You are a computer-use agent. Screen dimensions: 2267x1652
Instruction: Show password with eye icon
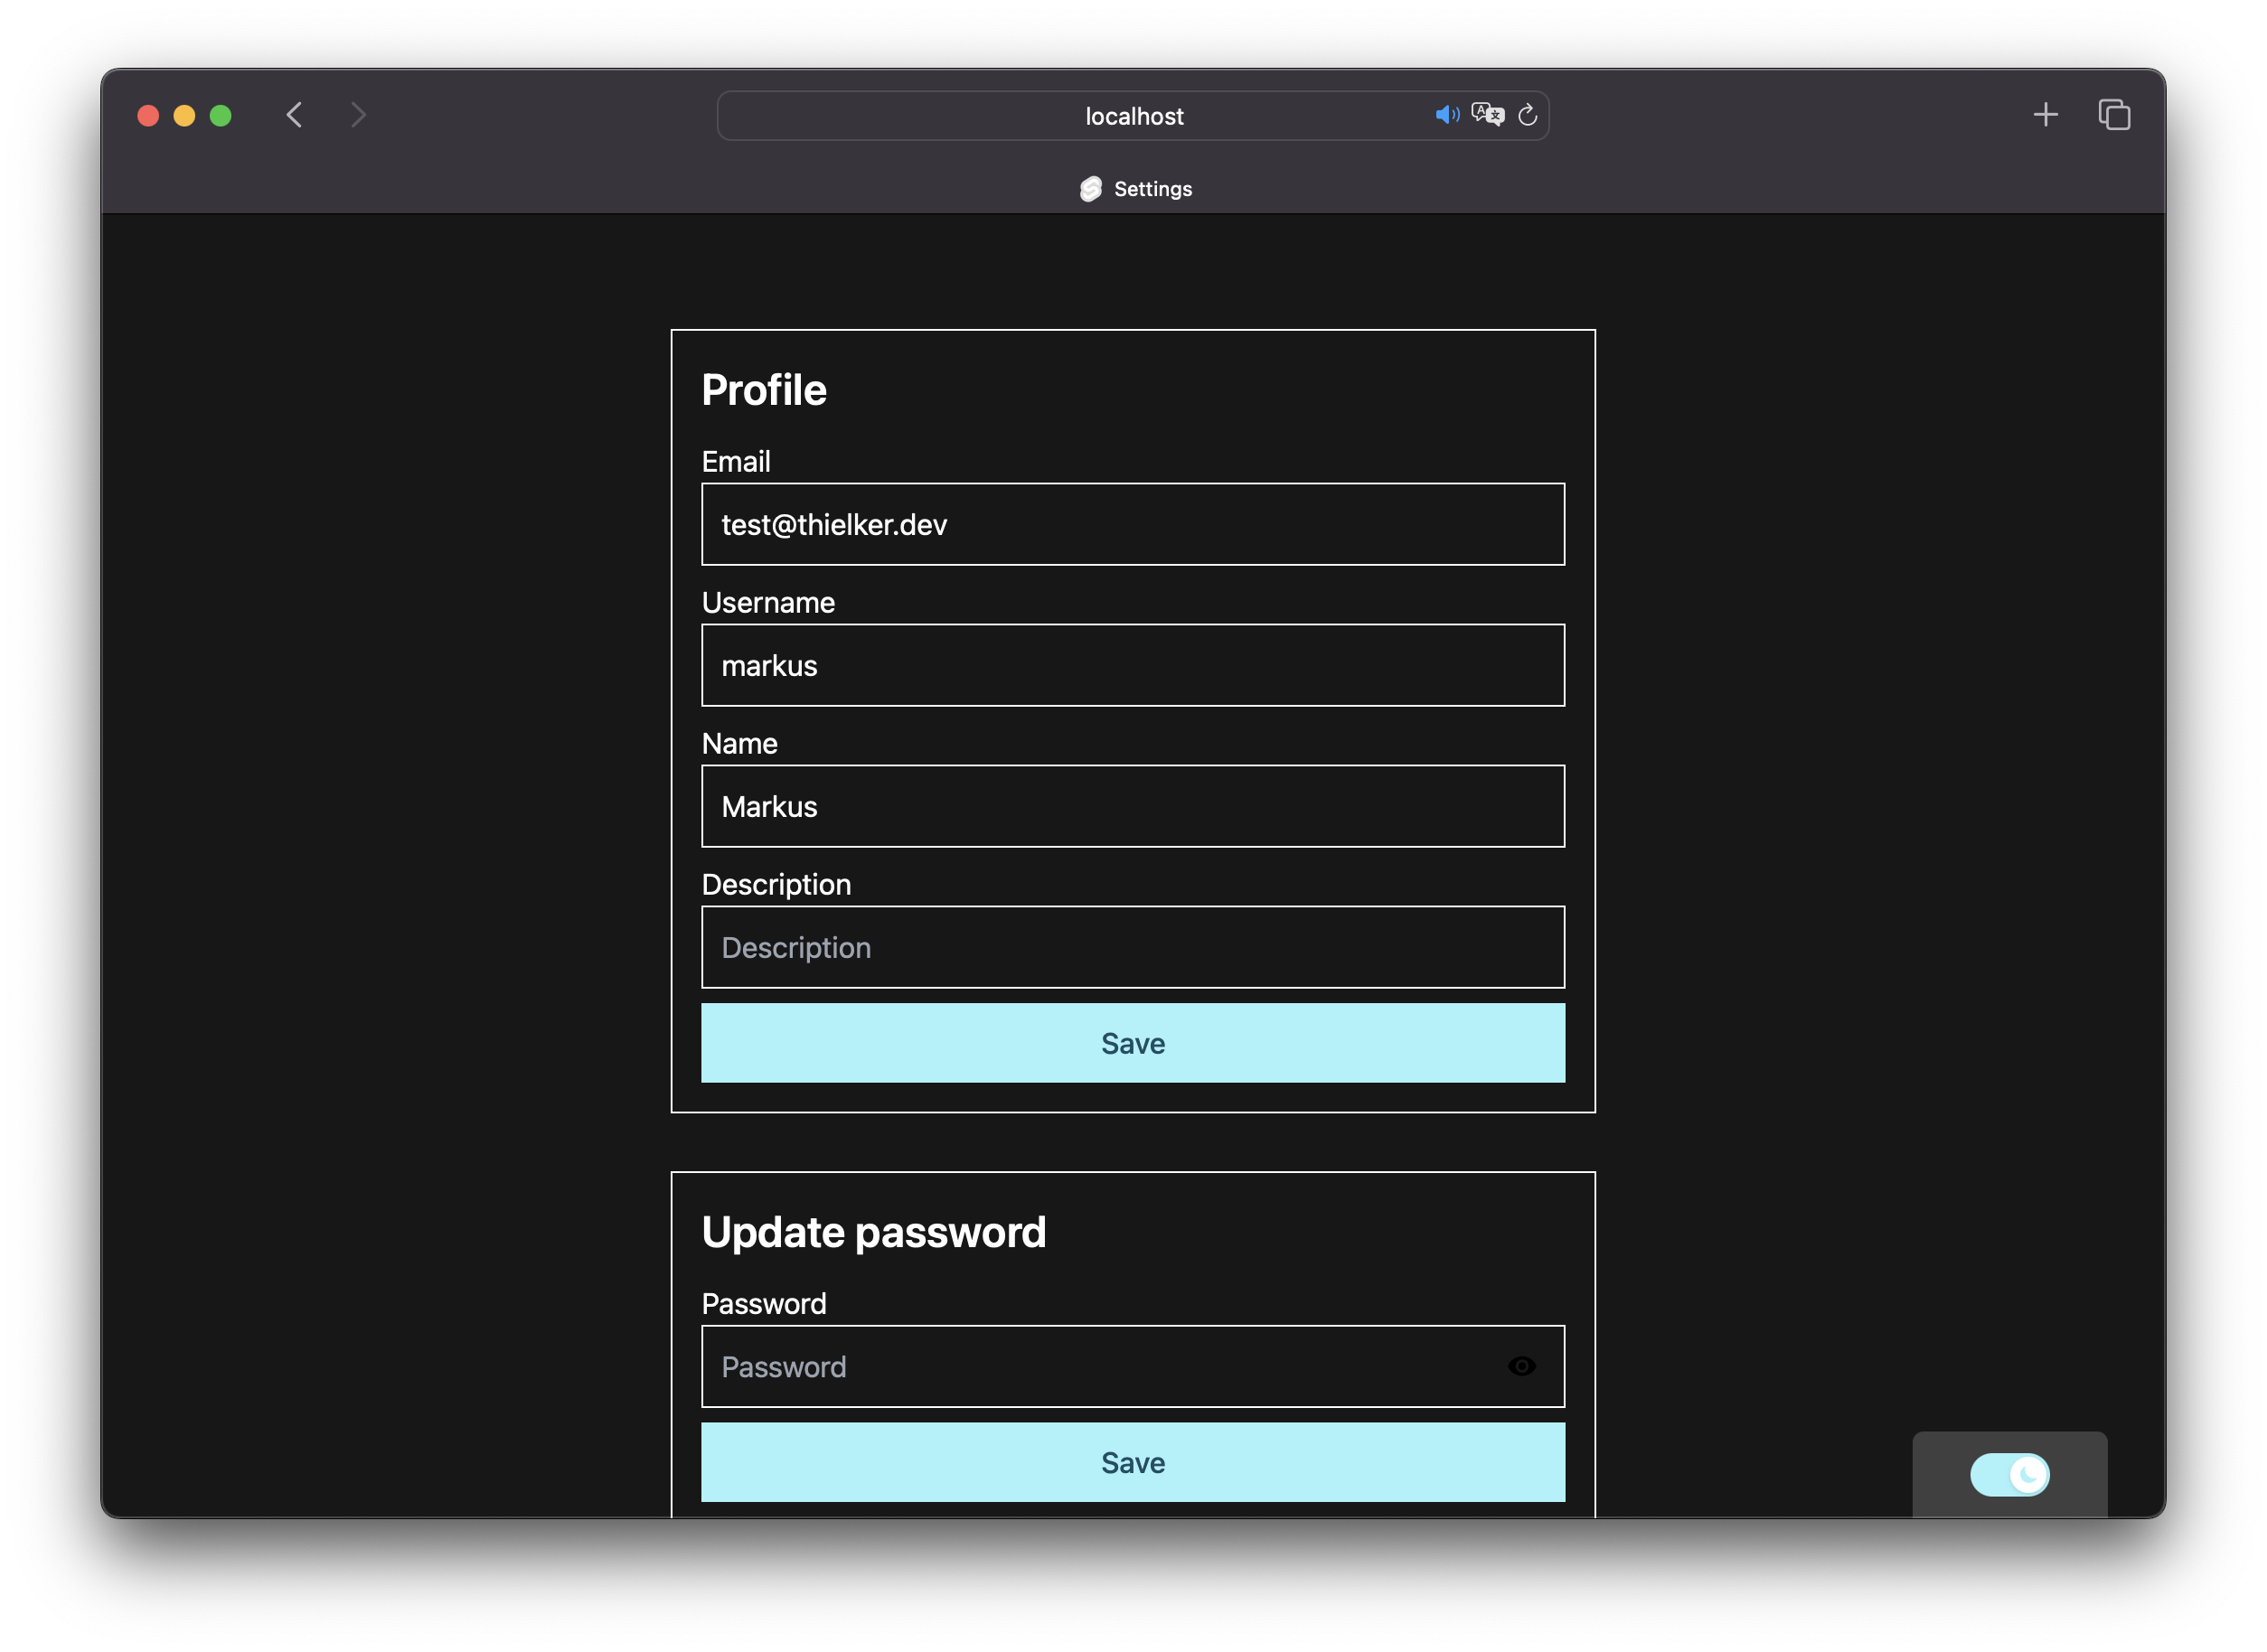coord(1521,1366)
